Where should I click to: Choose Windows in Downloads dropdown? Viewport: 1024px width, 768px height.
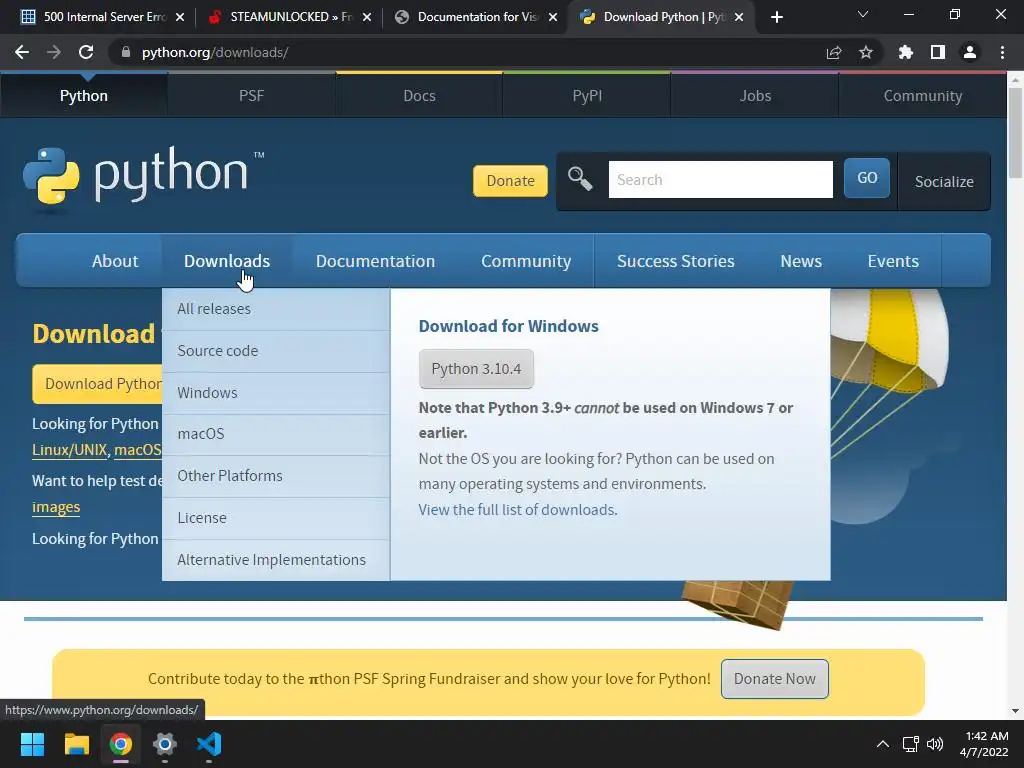(x=276, y=392)
